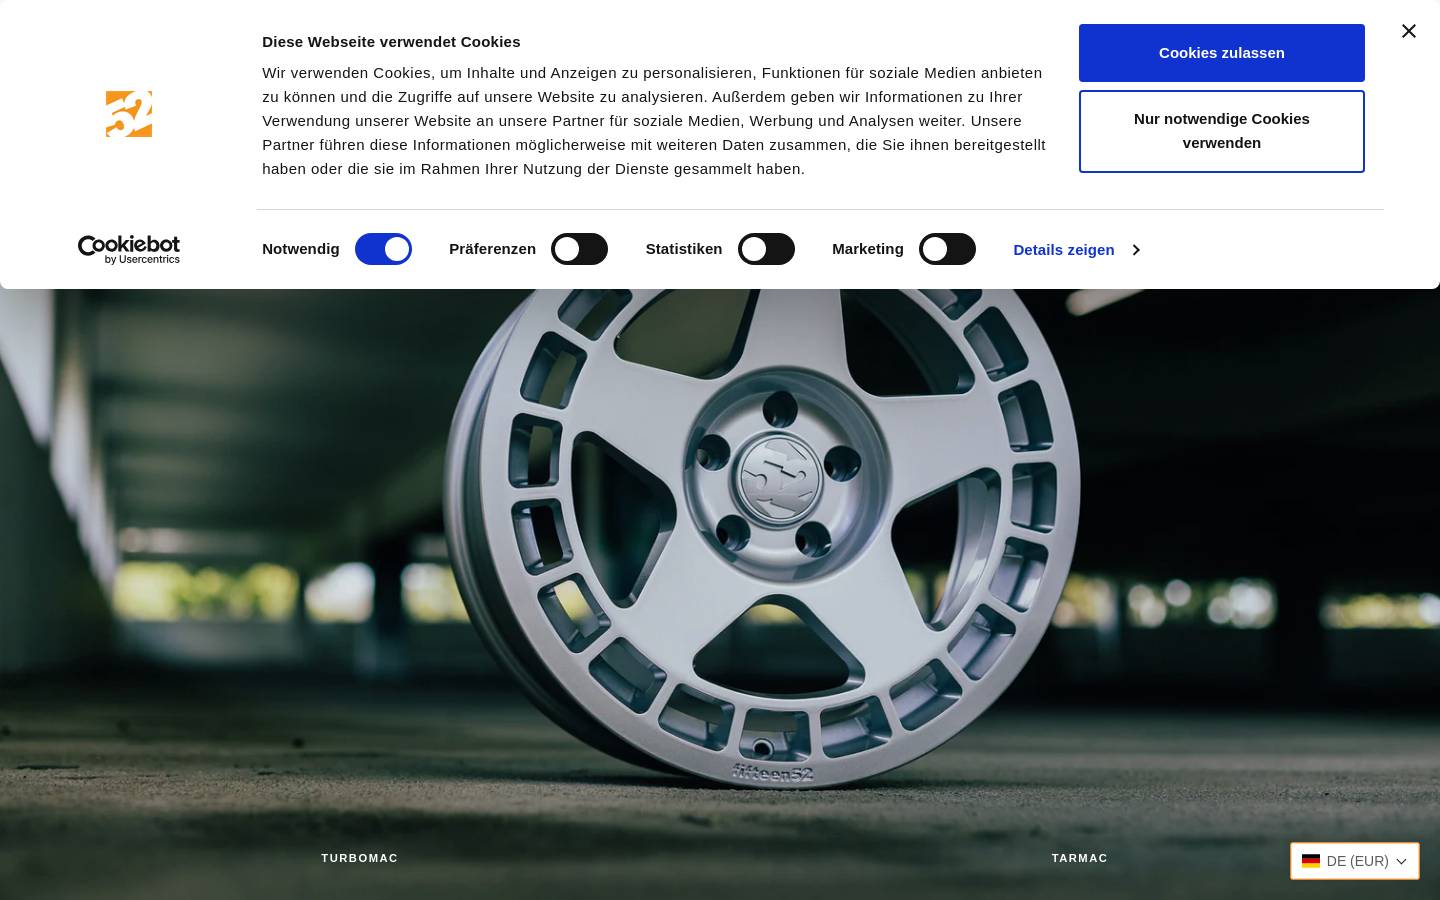The image size is (1440, 900).
Task: Enable the Marketing cookie switch
Action: [947, 249]
